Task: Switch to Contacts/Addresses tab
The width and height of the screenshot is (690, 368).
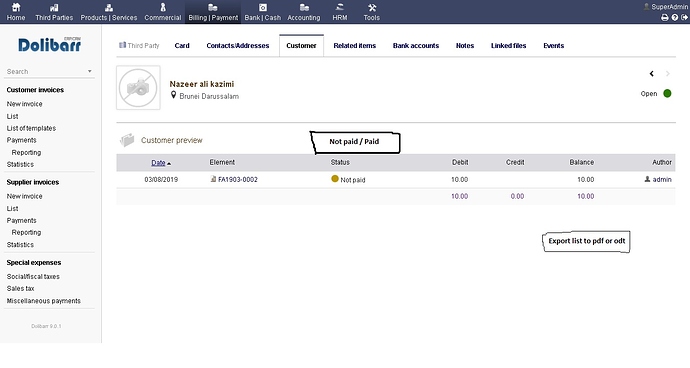Action: (x=238, y=45)
